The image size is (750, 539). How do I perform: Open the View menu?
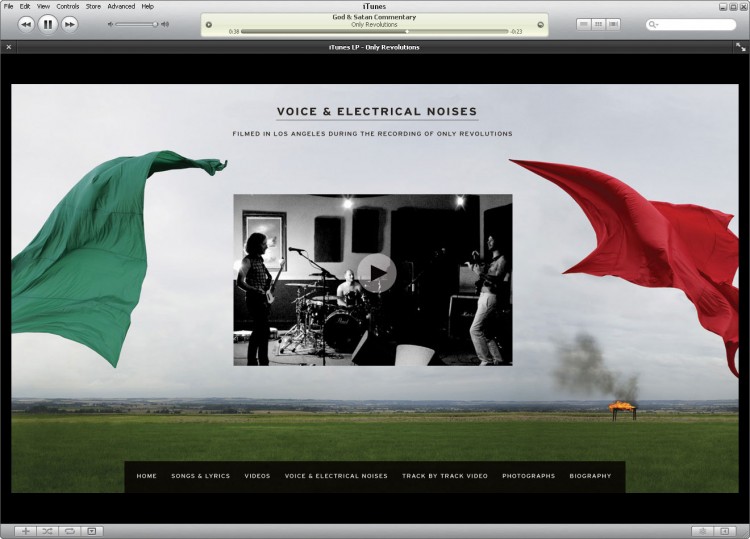[43, 6]
